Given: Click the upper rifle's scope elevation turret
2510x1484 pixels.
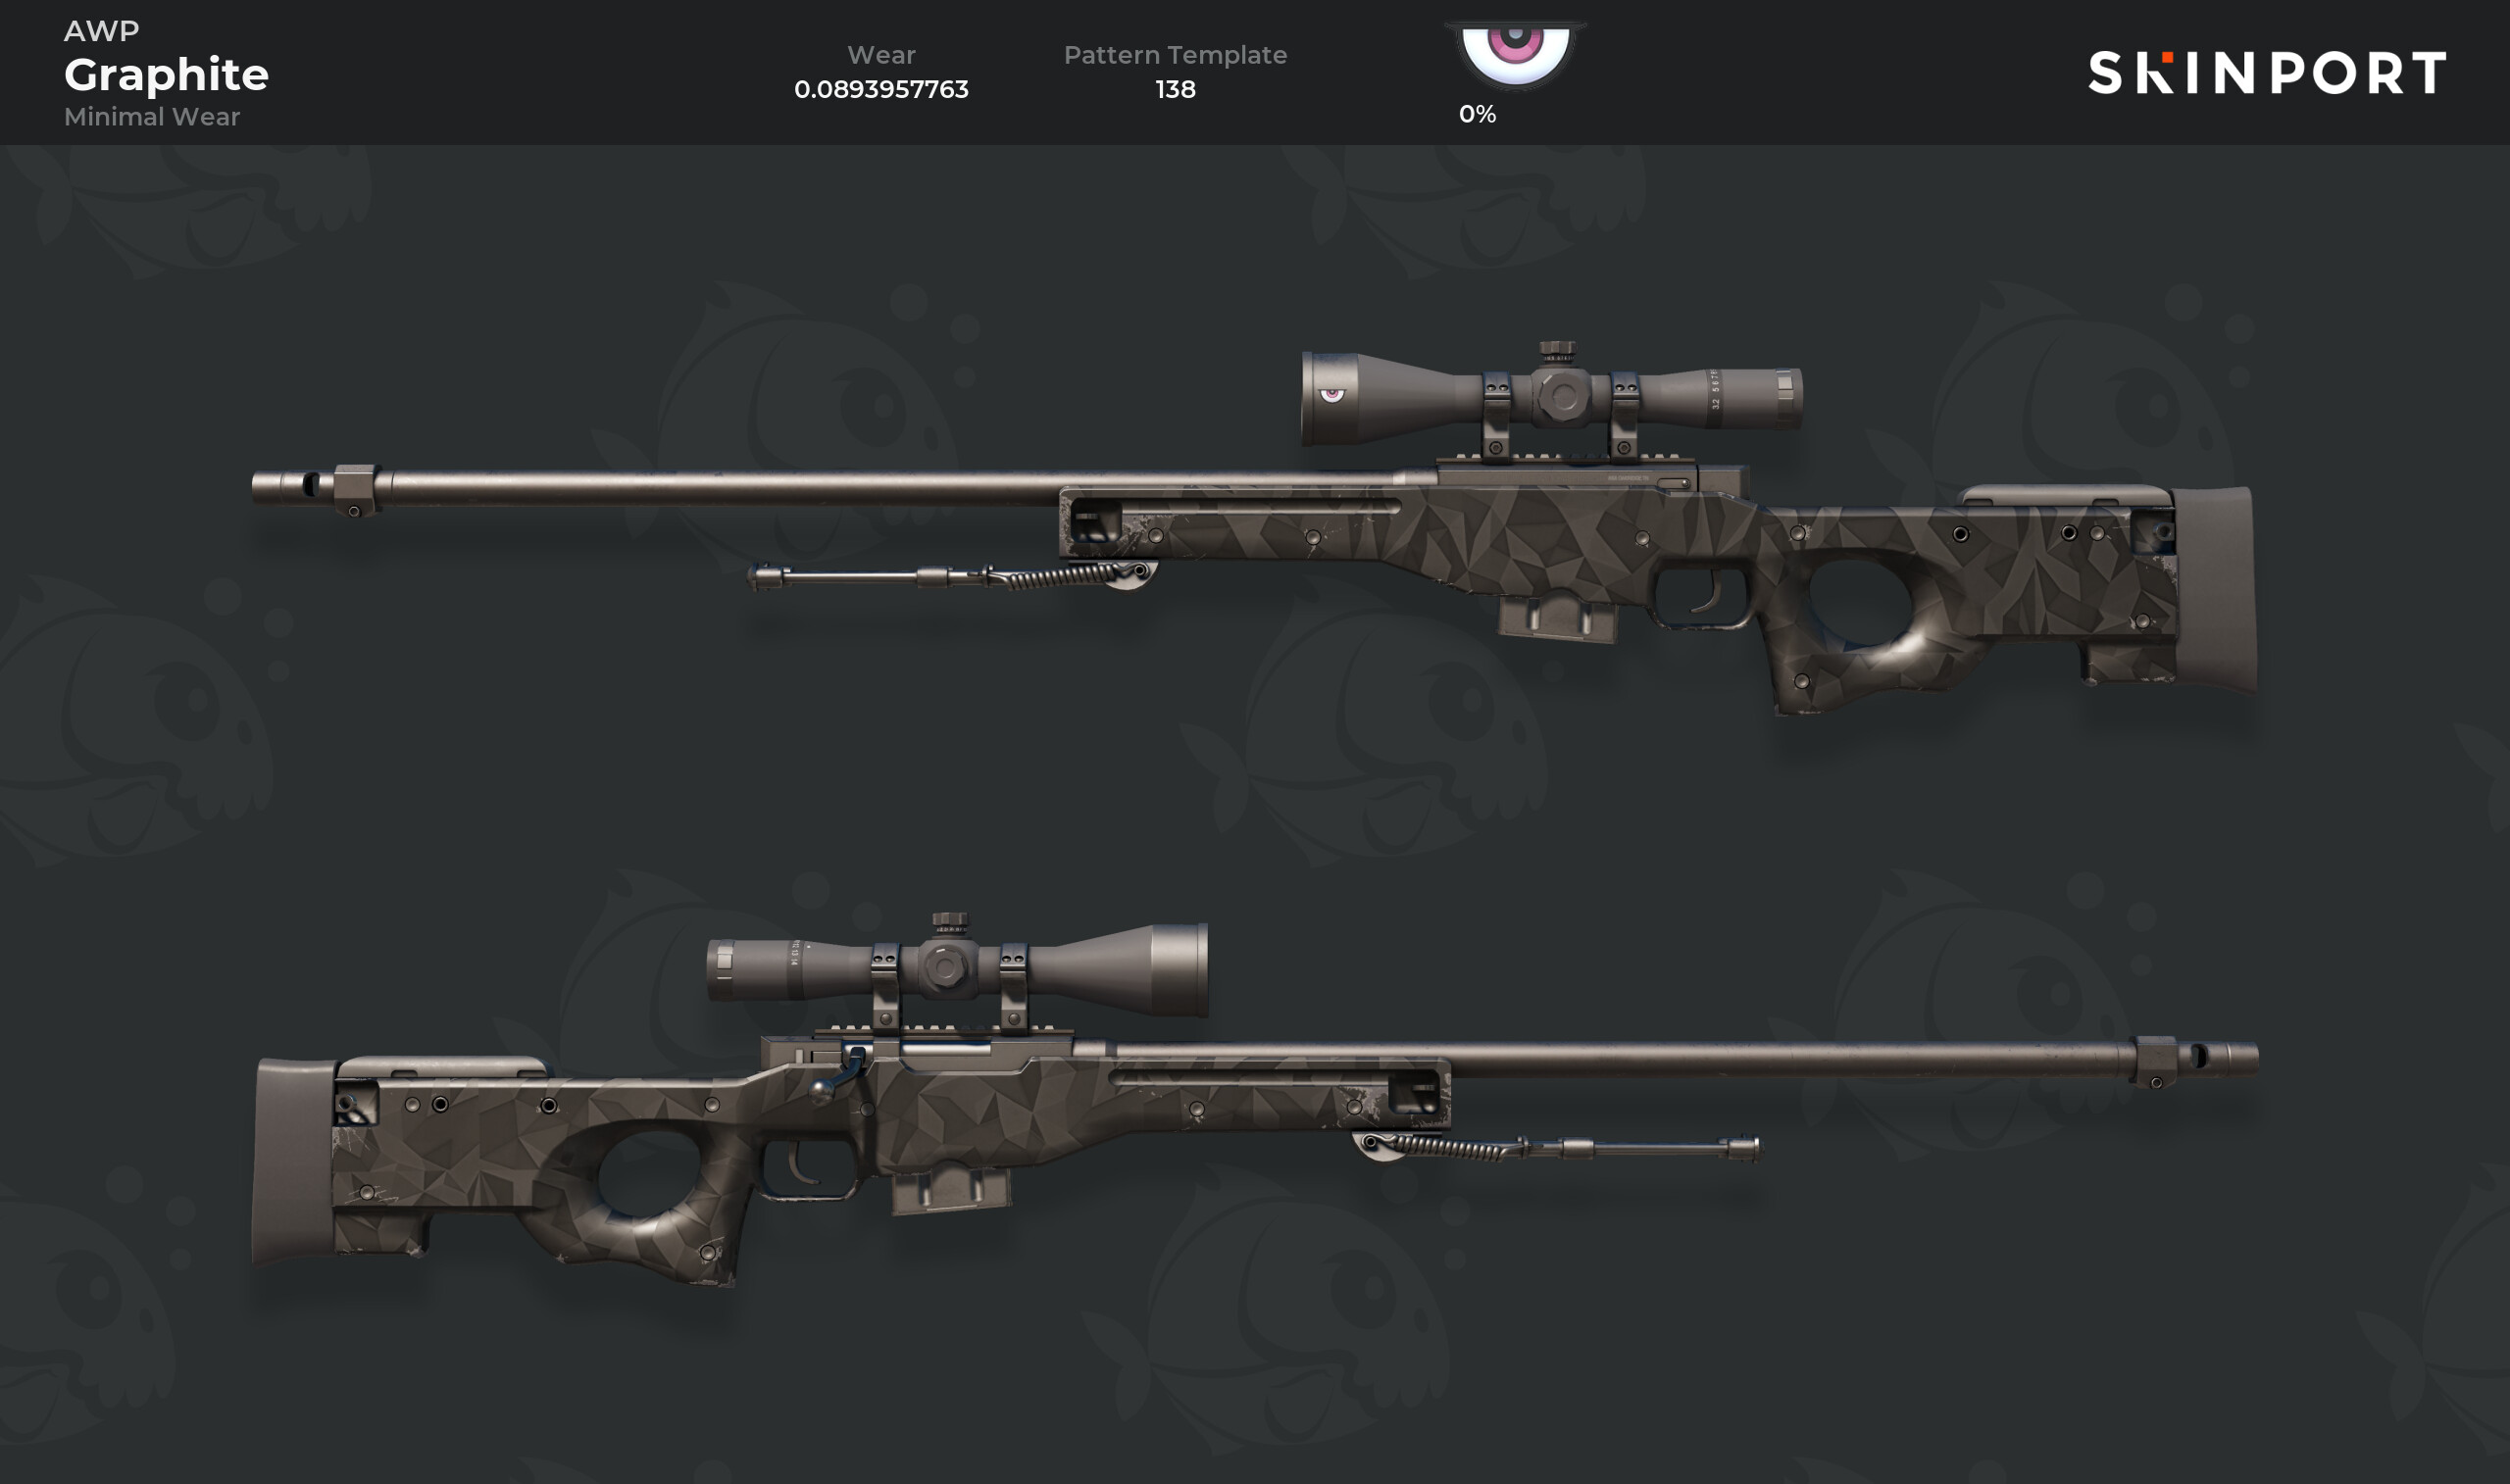Looking at the screenshot, I should 1557,351.
